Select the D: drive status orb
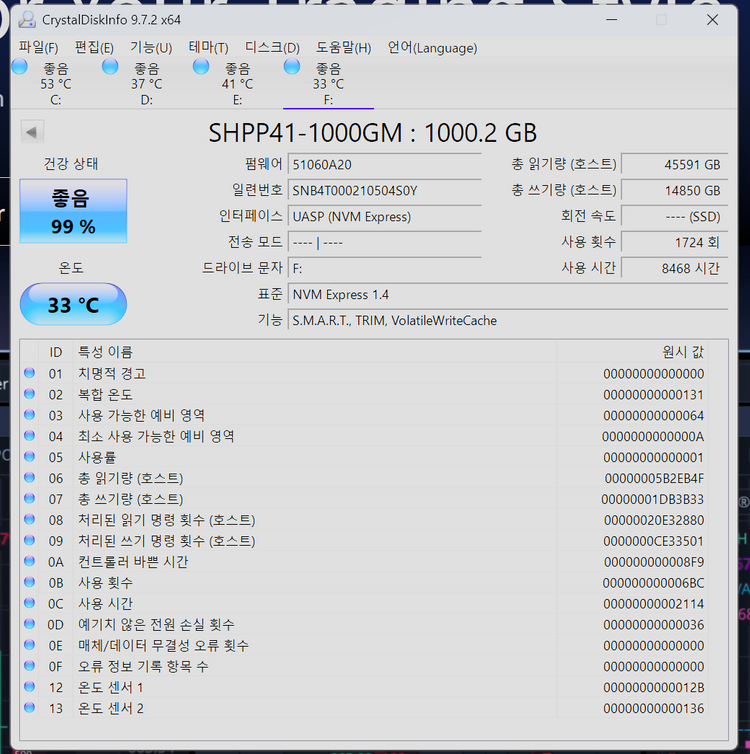 click(110, 66)
